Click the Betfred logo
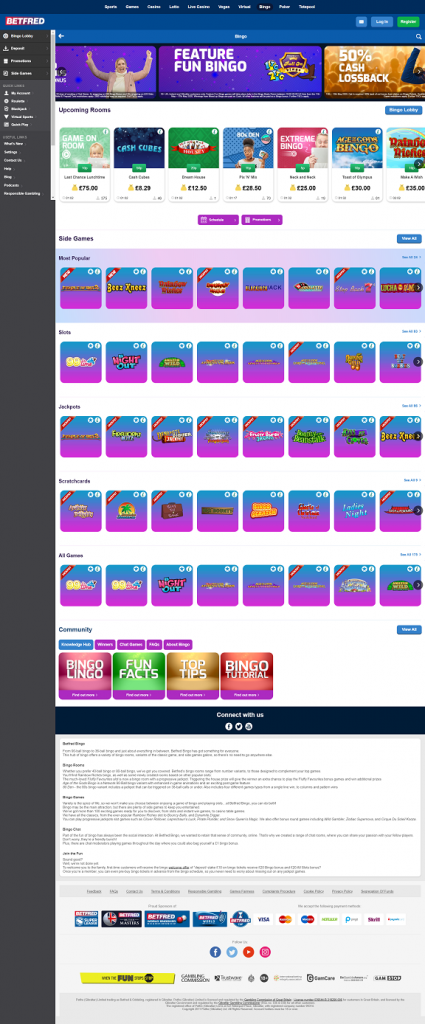This screenshot has height=1024, width=425. [x=25, y=21]
